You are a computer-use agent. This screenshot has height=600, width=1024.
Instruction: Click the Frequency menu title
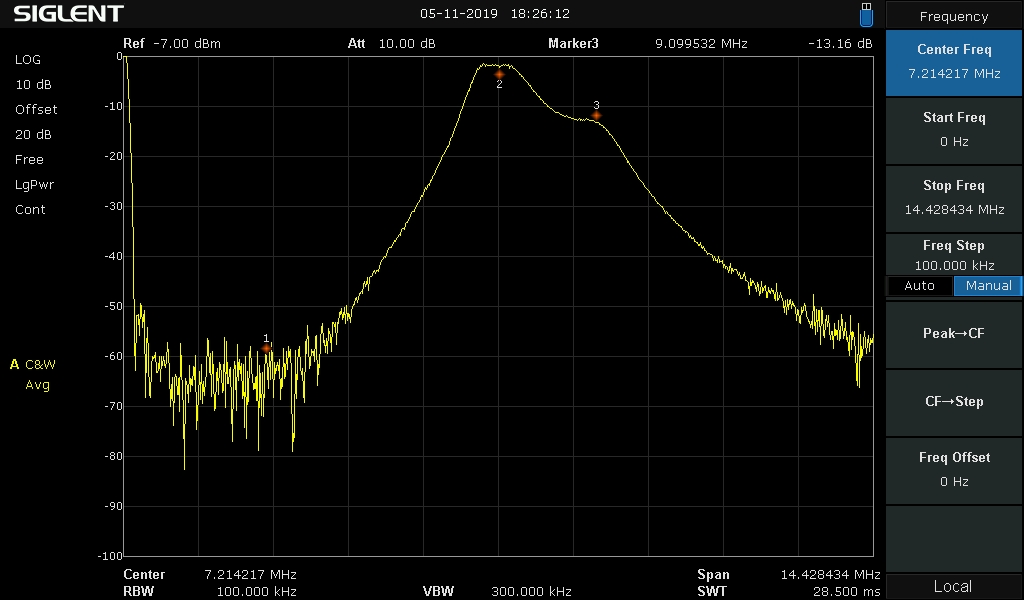[953, 16]
